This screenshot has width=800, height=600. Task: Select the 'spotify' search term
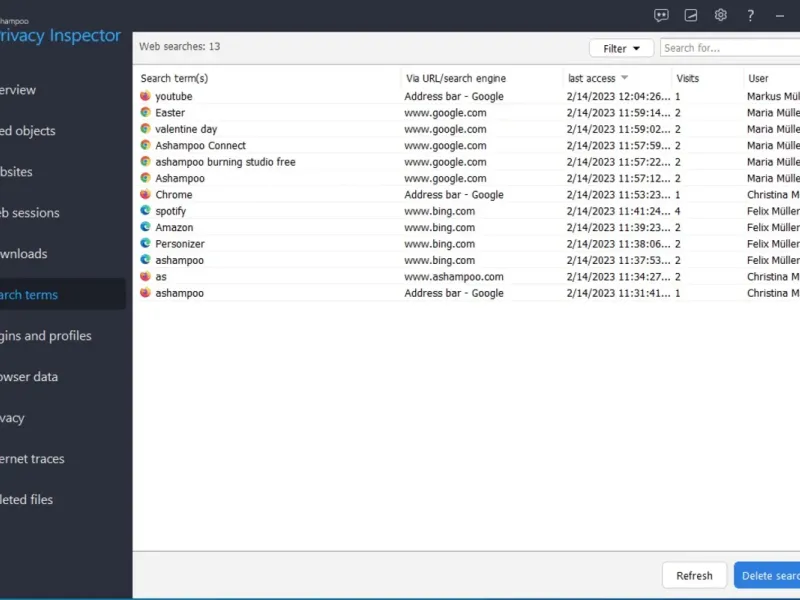click(x=170, y=211)
